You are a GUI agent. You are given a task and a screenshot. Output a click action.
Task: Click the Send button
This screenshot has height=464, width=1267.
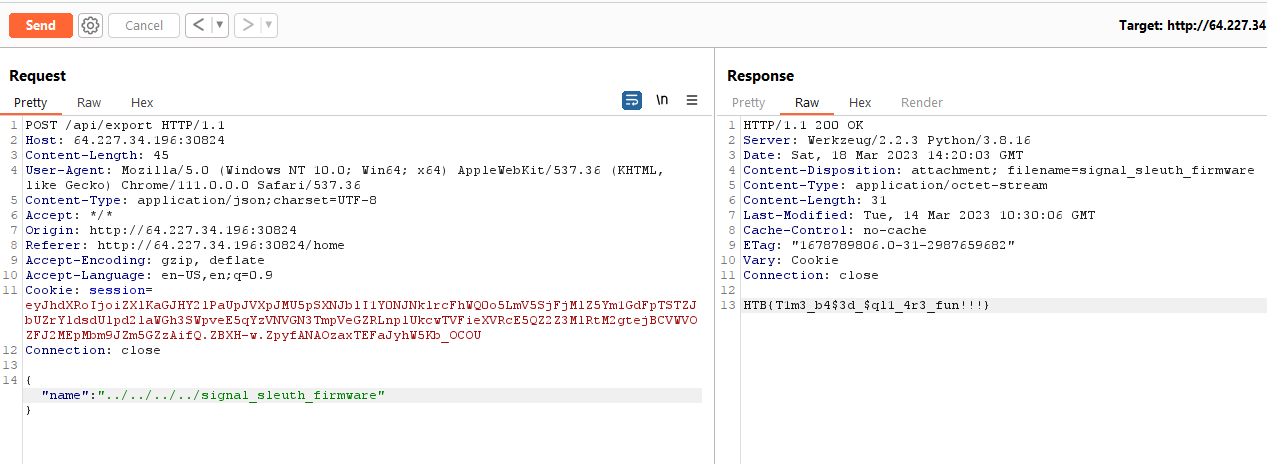click(x=41, y=25)
